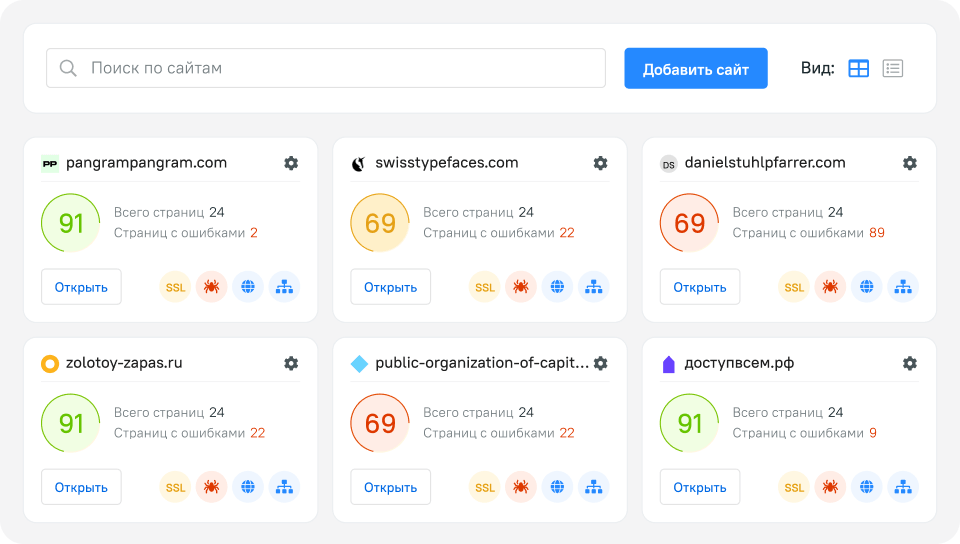Open settings gear for доступвсем.рф
The width and height of the screenshot is (960, 544).
910,363
